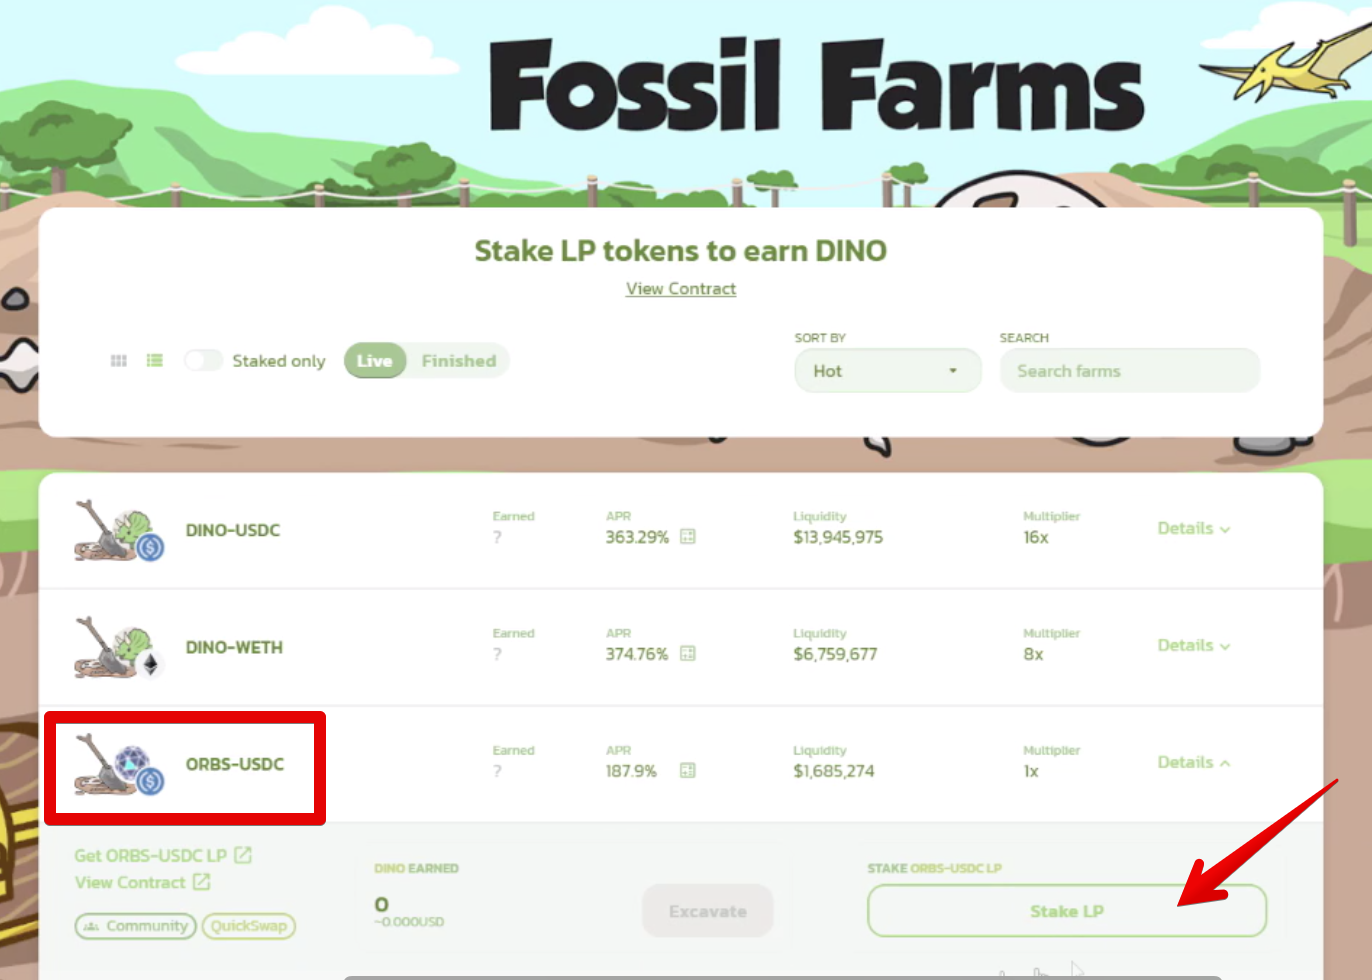Click the ORBS-USDC farm token icon

click(119, 765)
